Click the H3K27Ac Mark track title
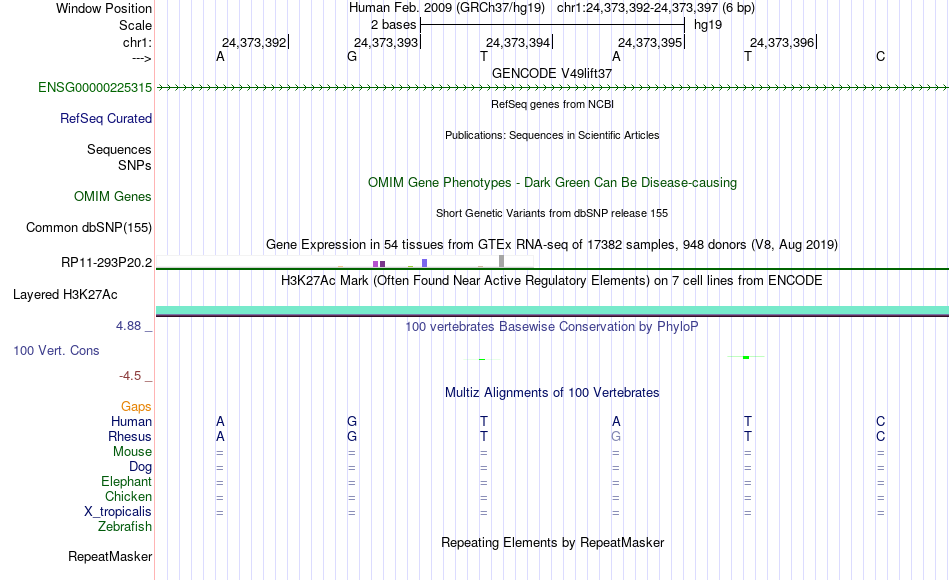Image resolution: width=950 pixels, height=580 pixels. (x=552, y=281)
